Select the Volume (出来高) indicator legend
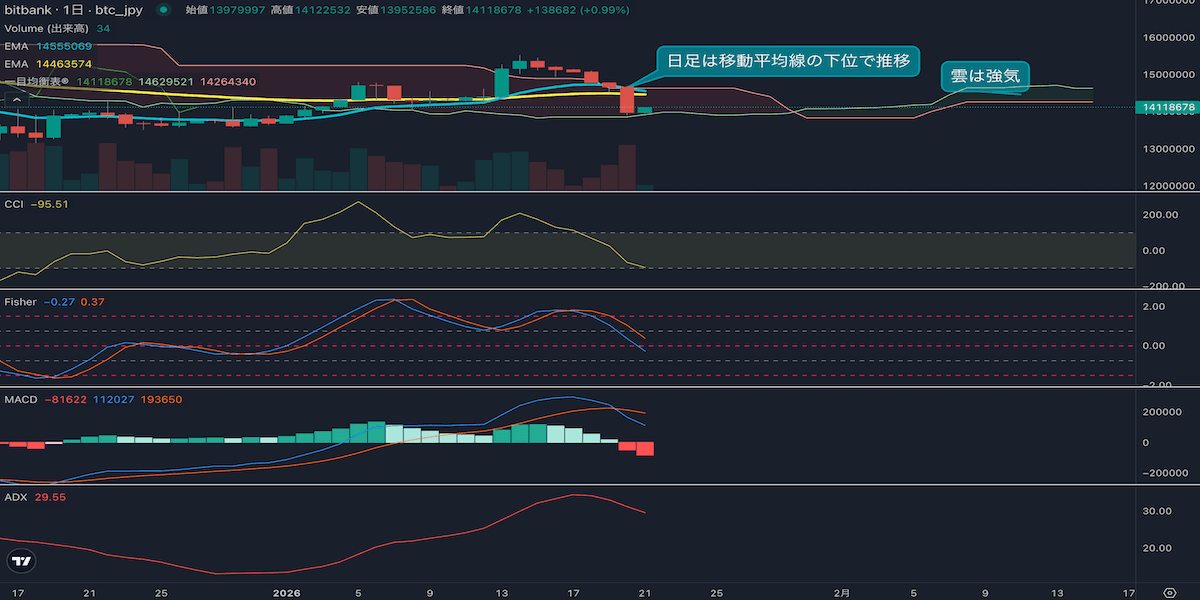1200x600 pixels. point(48,28)
